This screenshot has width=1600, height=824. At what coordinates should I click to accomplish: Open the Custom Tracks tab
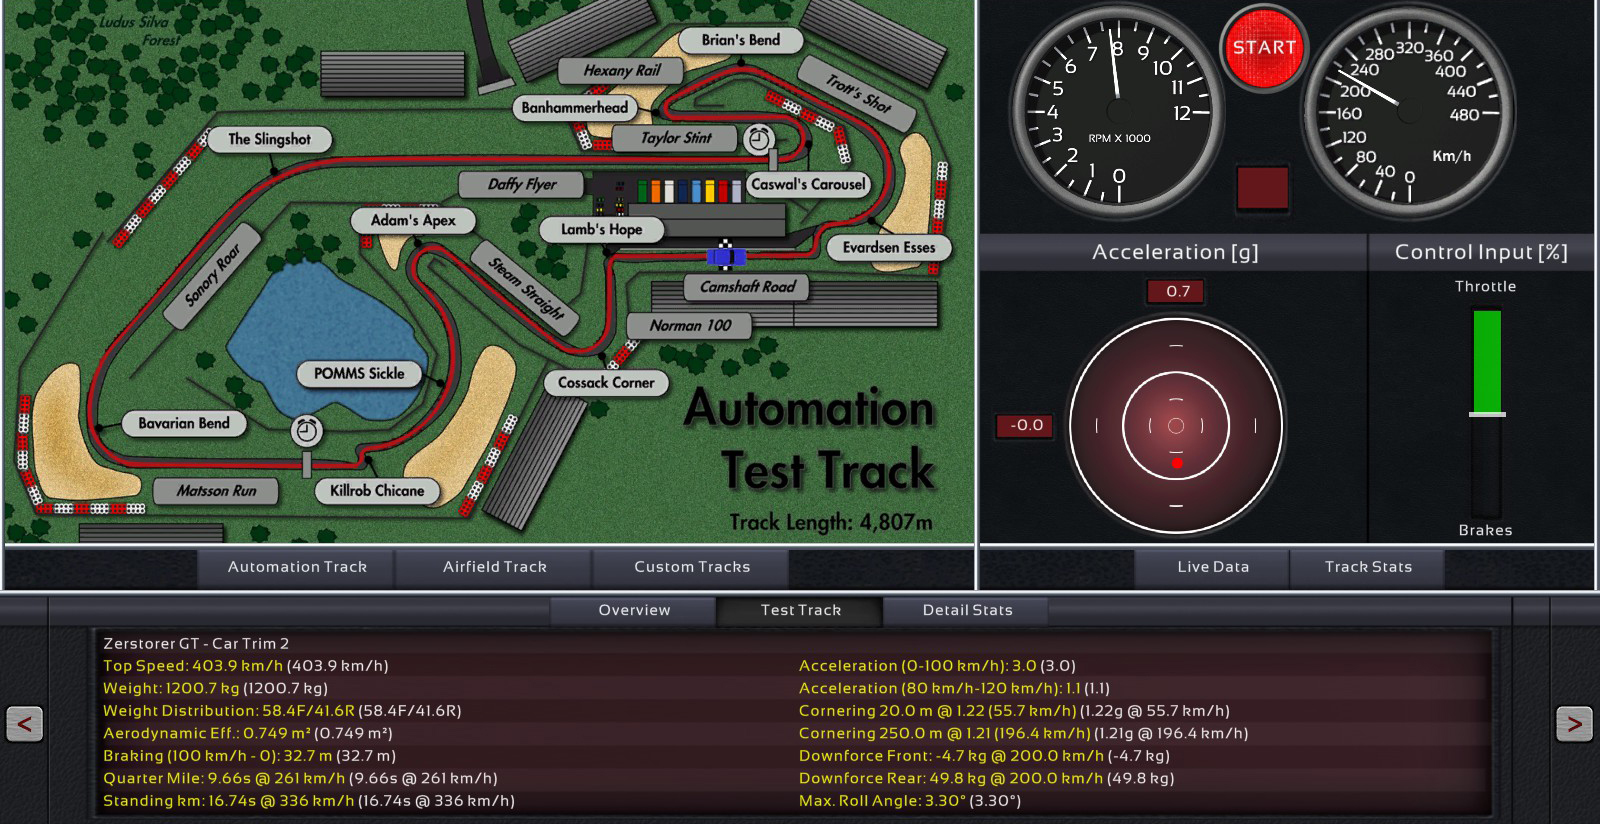[692, 567]
